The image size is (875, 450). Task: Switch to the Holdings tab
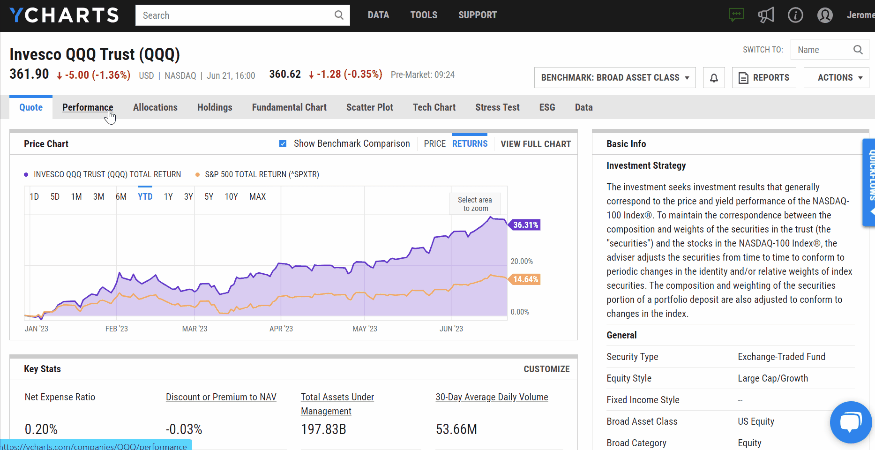[214, 107]
